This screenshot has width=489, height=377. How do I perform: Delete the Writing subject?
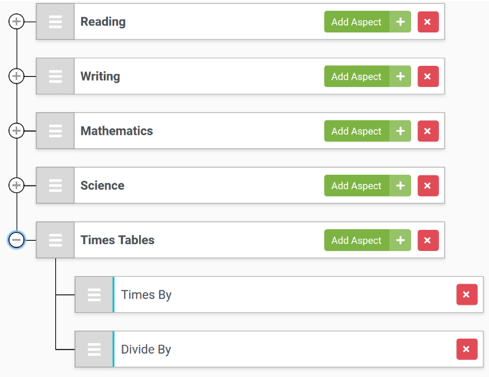[428, 76]
